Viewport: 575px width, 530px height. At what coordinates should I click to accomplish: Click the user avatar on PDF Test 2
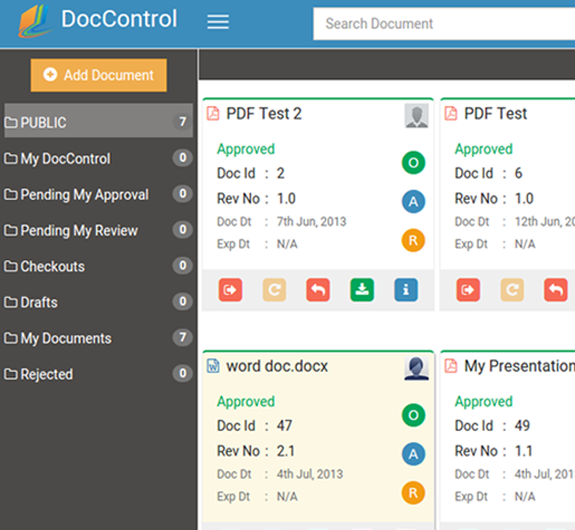pyautogui.click(x=416, y=116)
